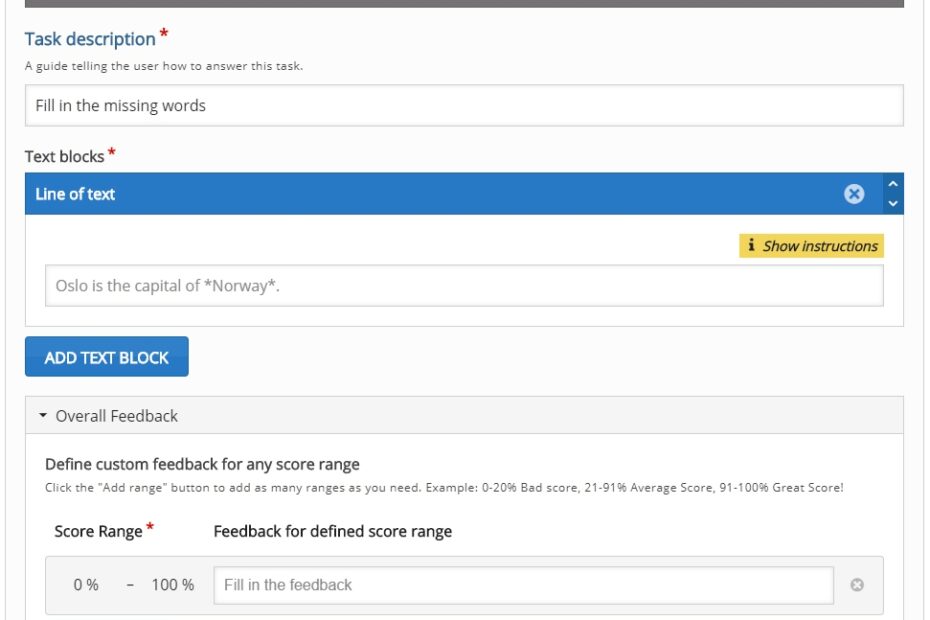
Task: Click the ADD TEXT BLOCK button
Action: click(107, 357)
